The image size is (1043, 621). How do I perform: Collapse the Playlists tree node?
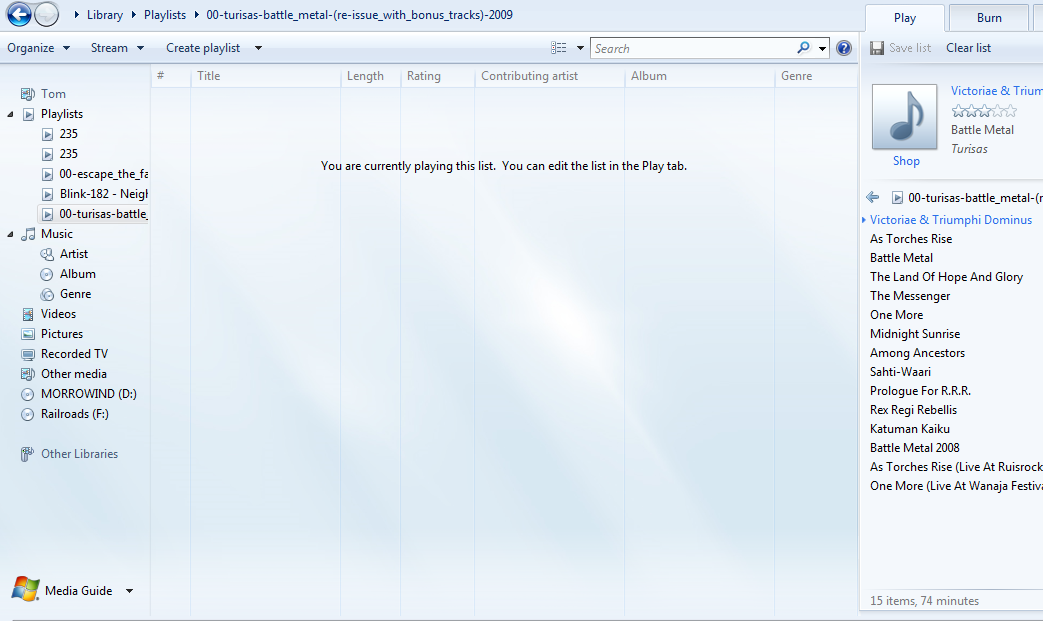(10, 114)
